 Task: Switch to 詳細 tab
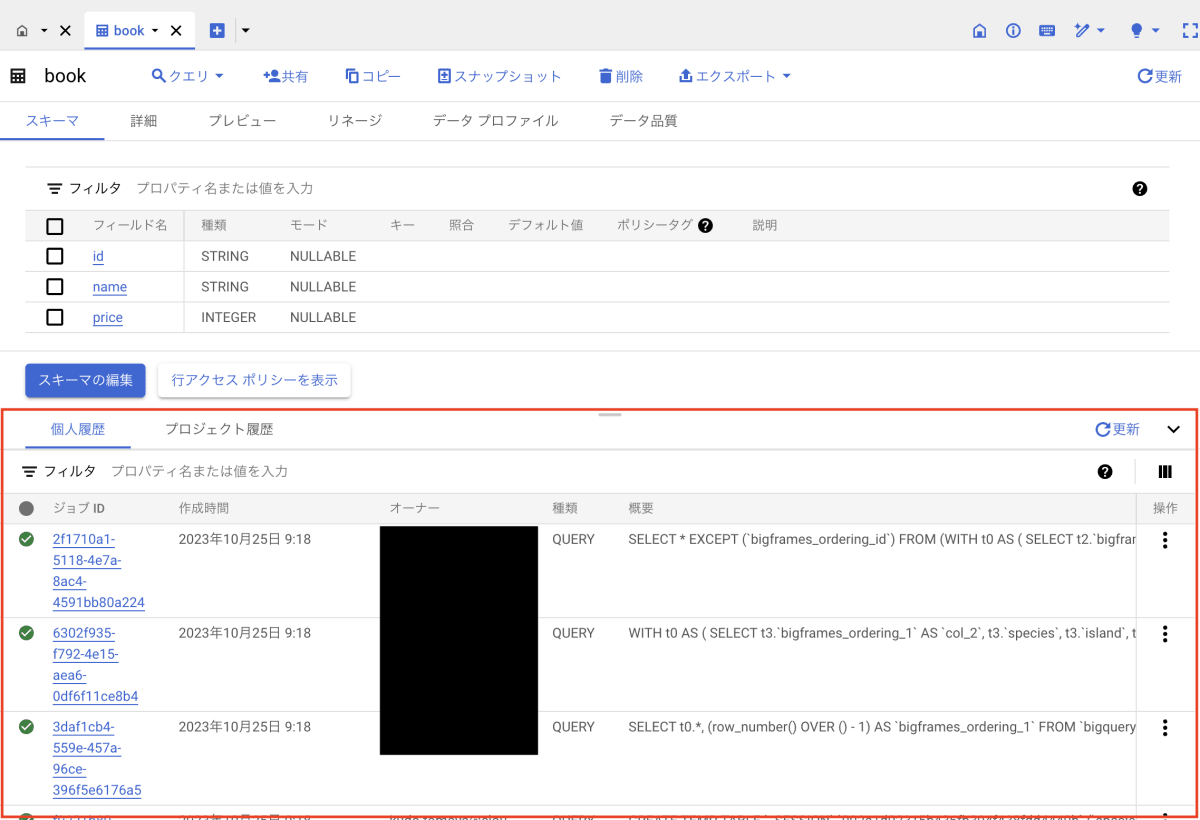click(x=144, y=120)
